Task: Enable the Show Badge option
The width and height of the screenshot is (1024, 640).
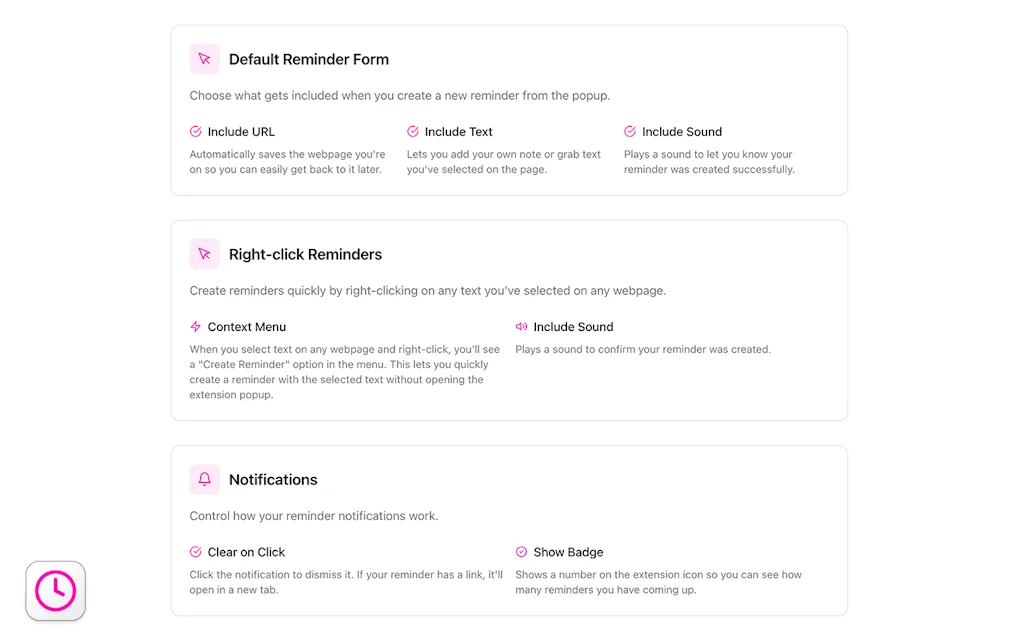Action: point(561,551)
